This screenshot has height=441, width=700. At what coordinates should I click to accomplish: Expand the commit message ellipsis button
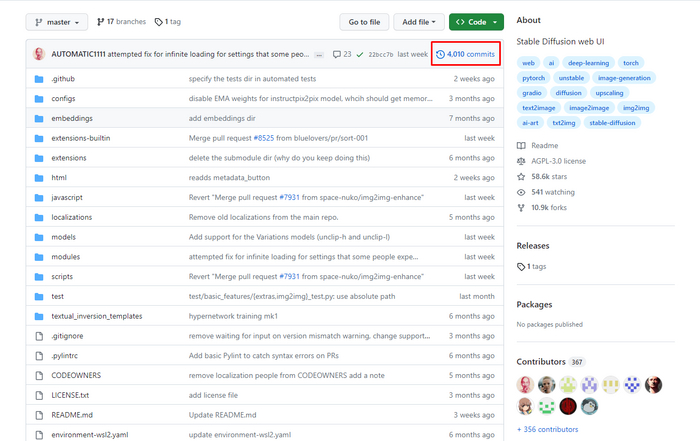pyautogui.click(x=319, y=55)
